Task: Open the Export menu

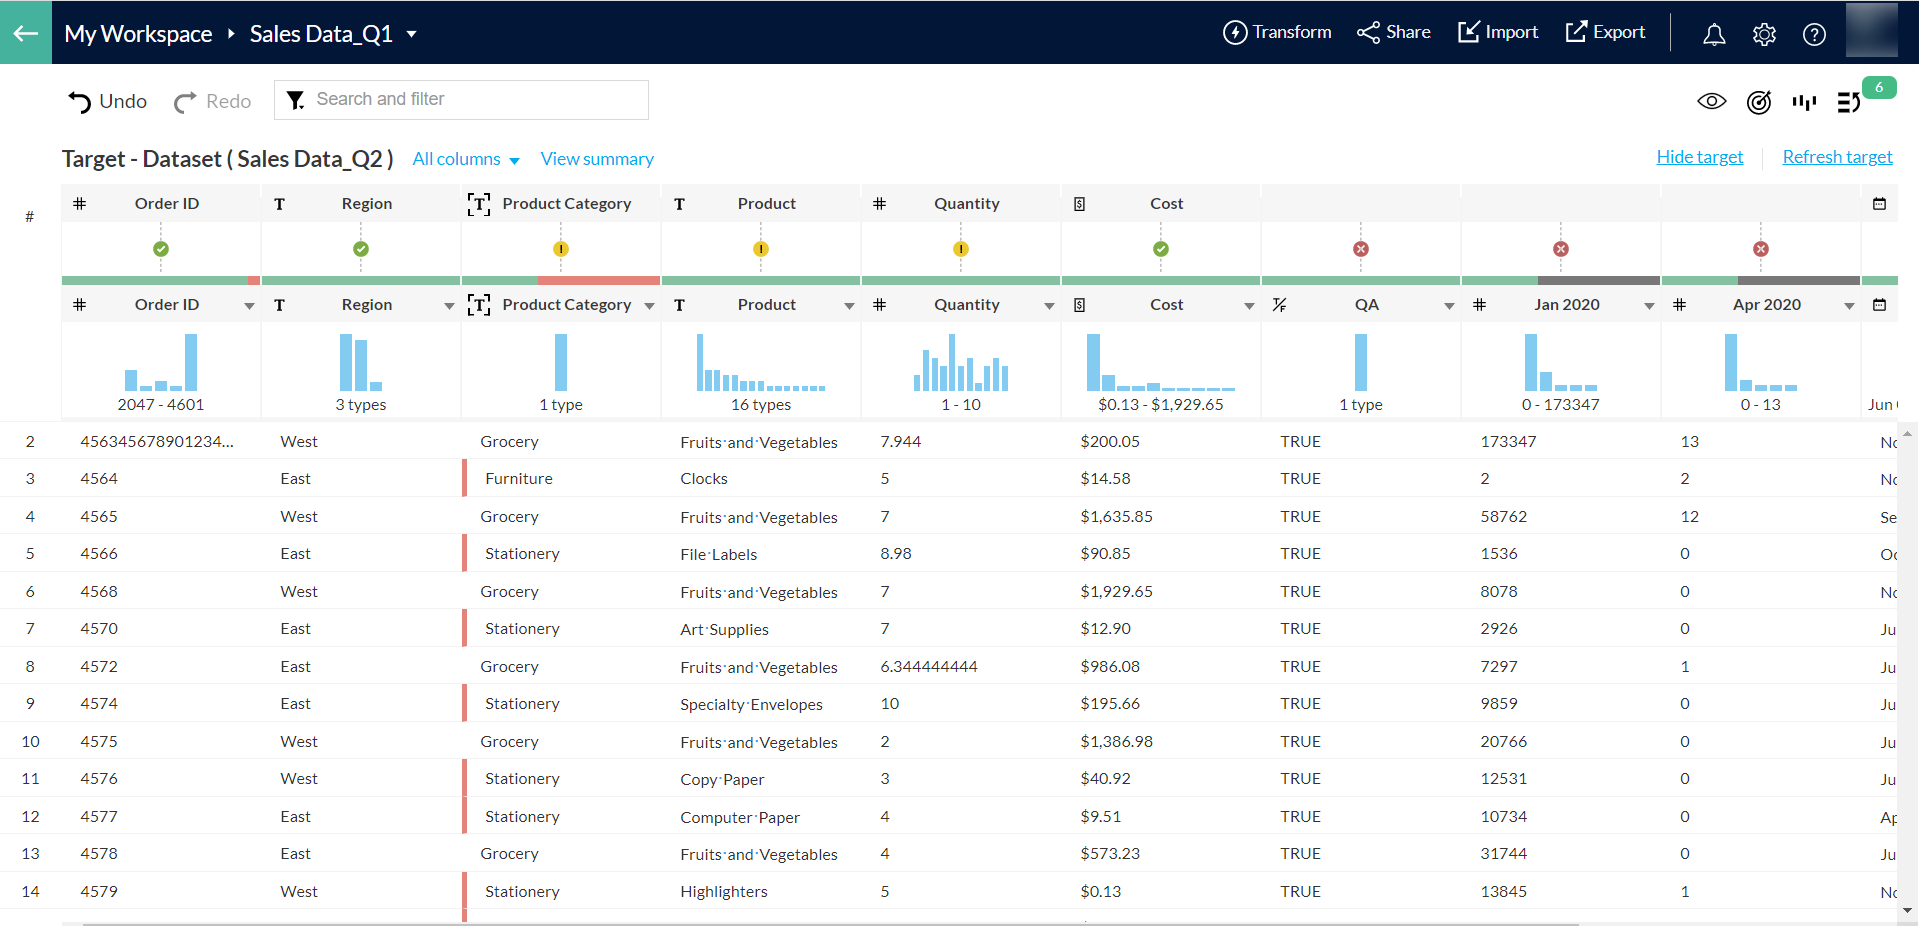Action: tap(1605, 32)
